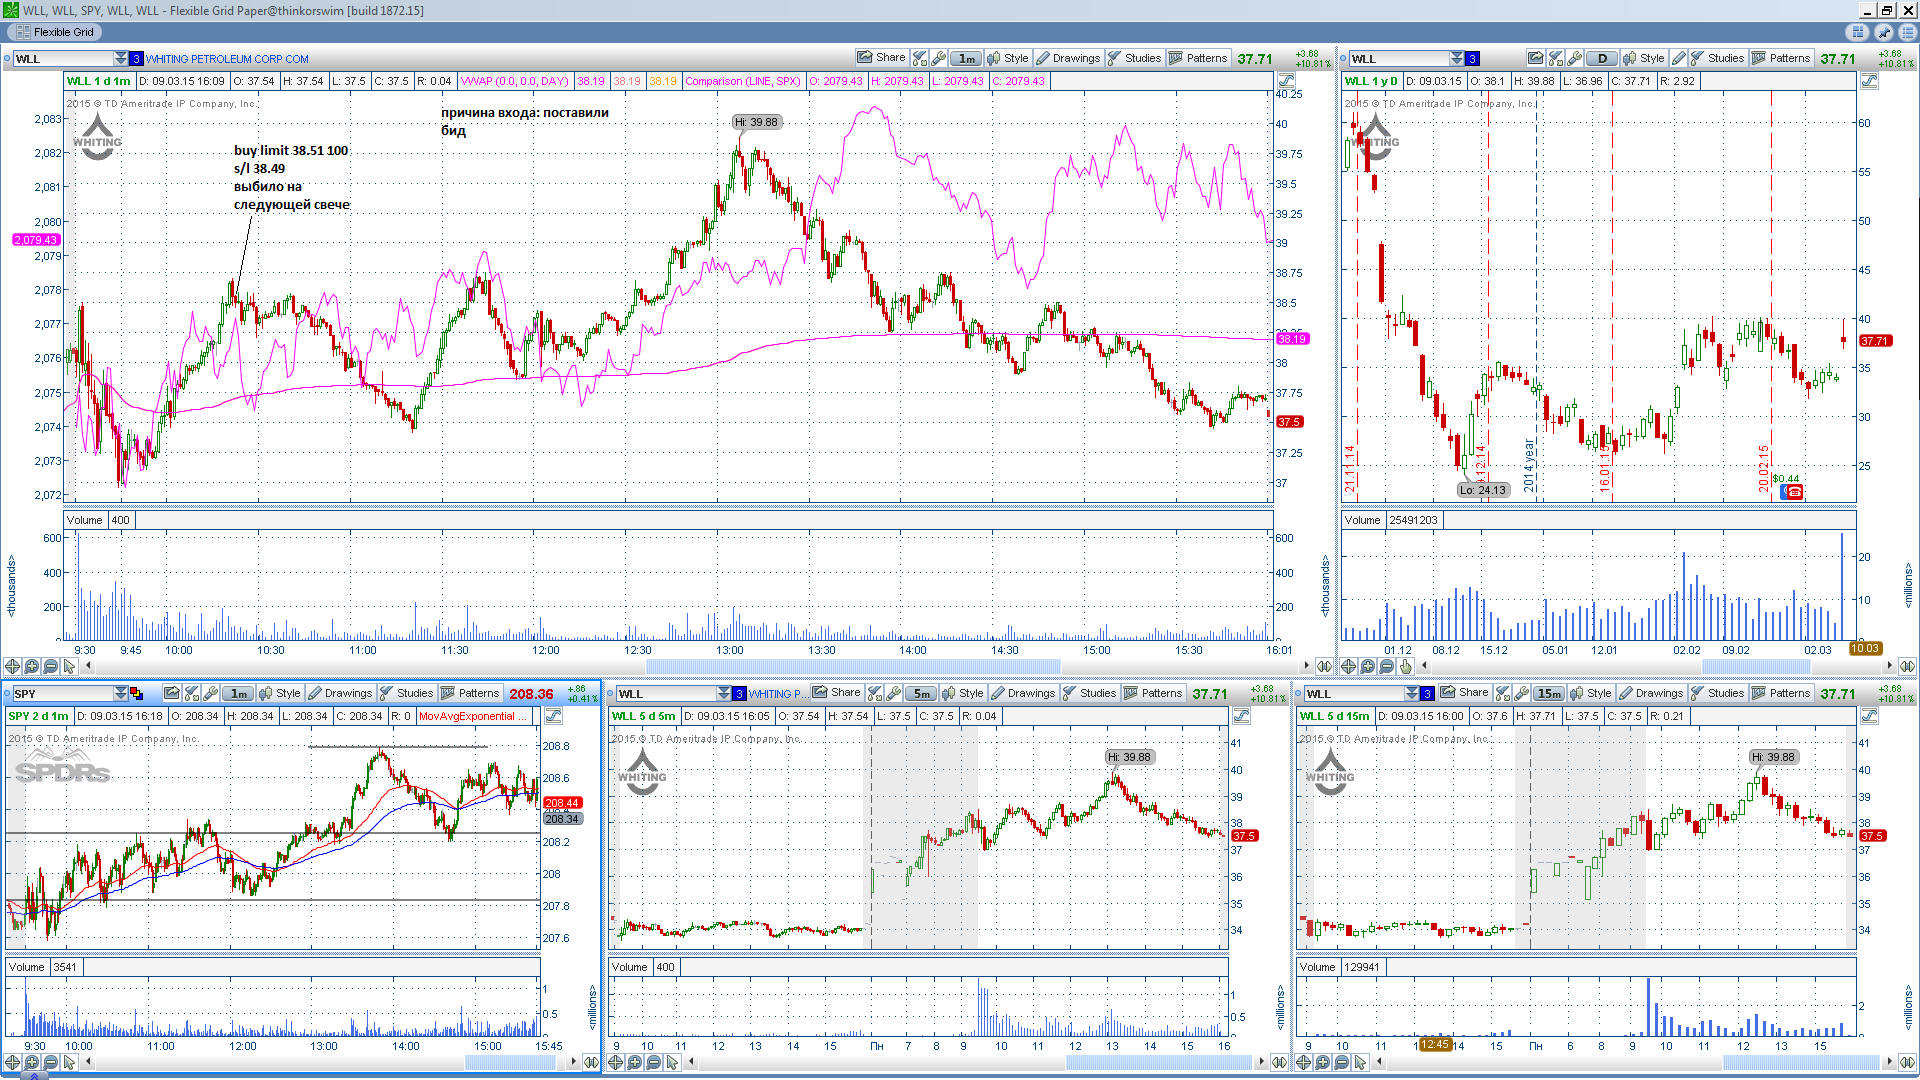Open the Patterns menu in the WLL 1m chart
Image resolution: width=1920 pixels, height=1080 pixels.
tap(1198, 58)
